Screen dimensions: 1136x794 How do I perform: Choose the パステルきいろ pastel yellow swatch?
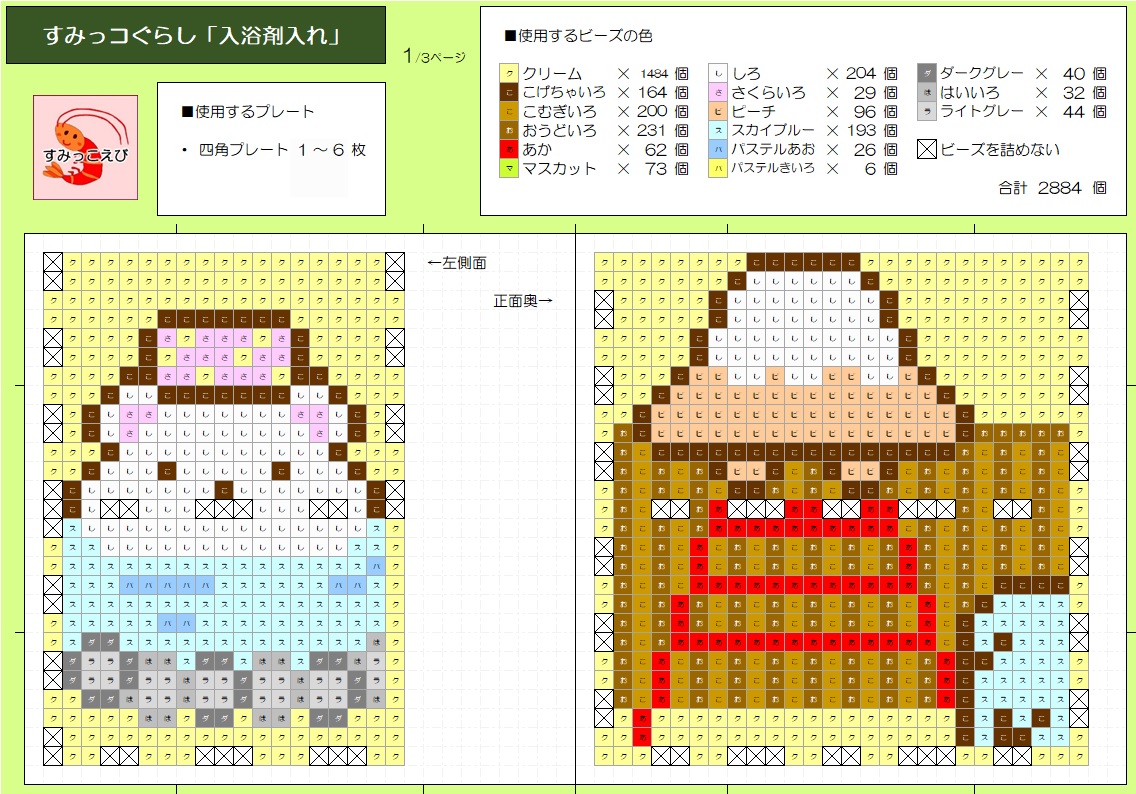[x=718, y=169]
